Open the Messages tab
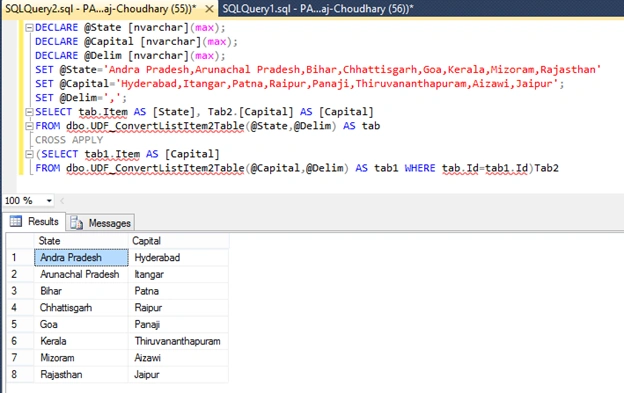The image size is (624, 393). [x=100, y=223]
